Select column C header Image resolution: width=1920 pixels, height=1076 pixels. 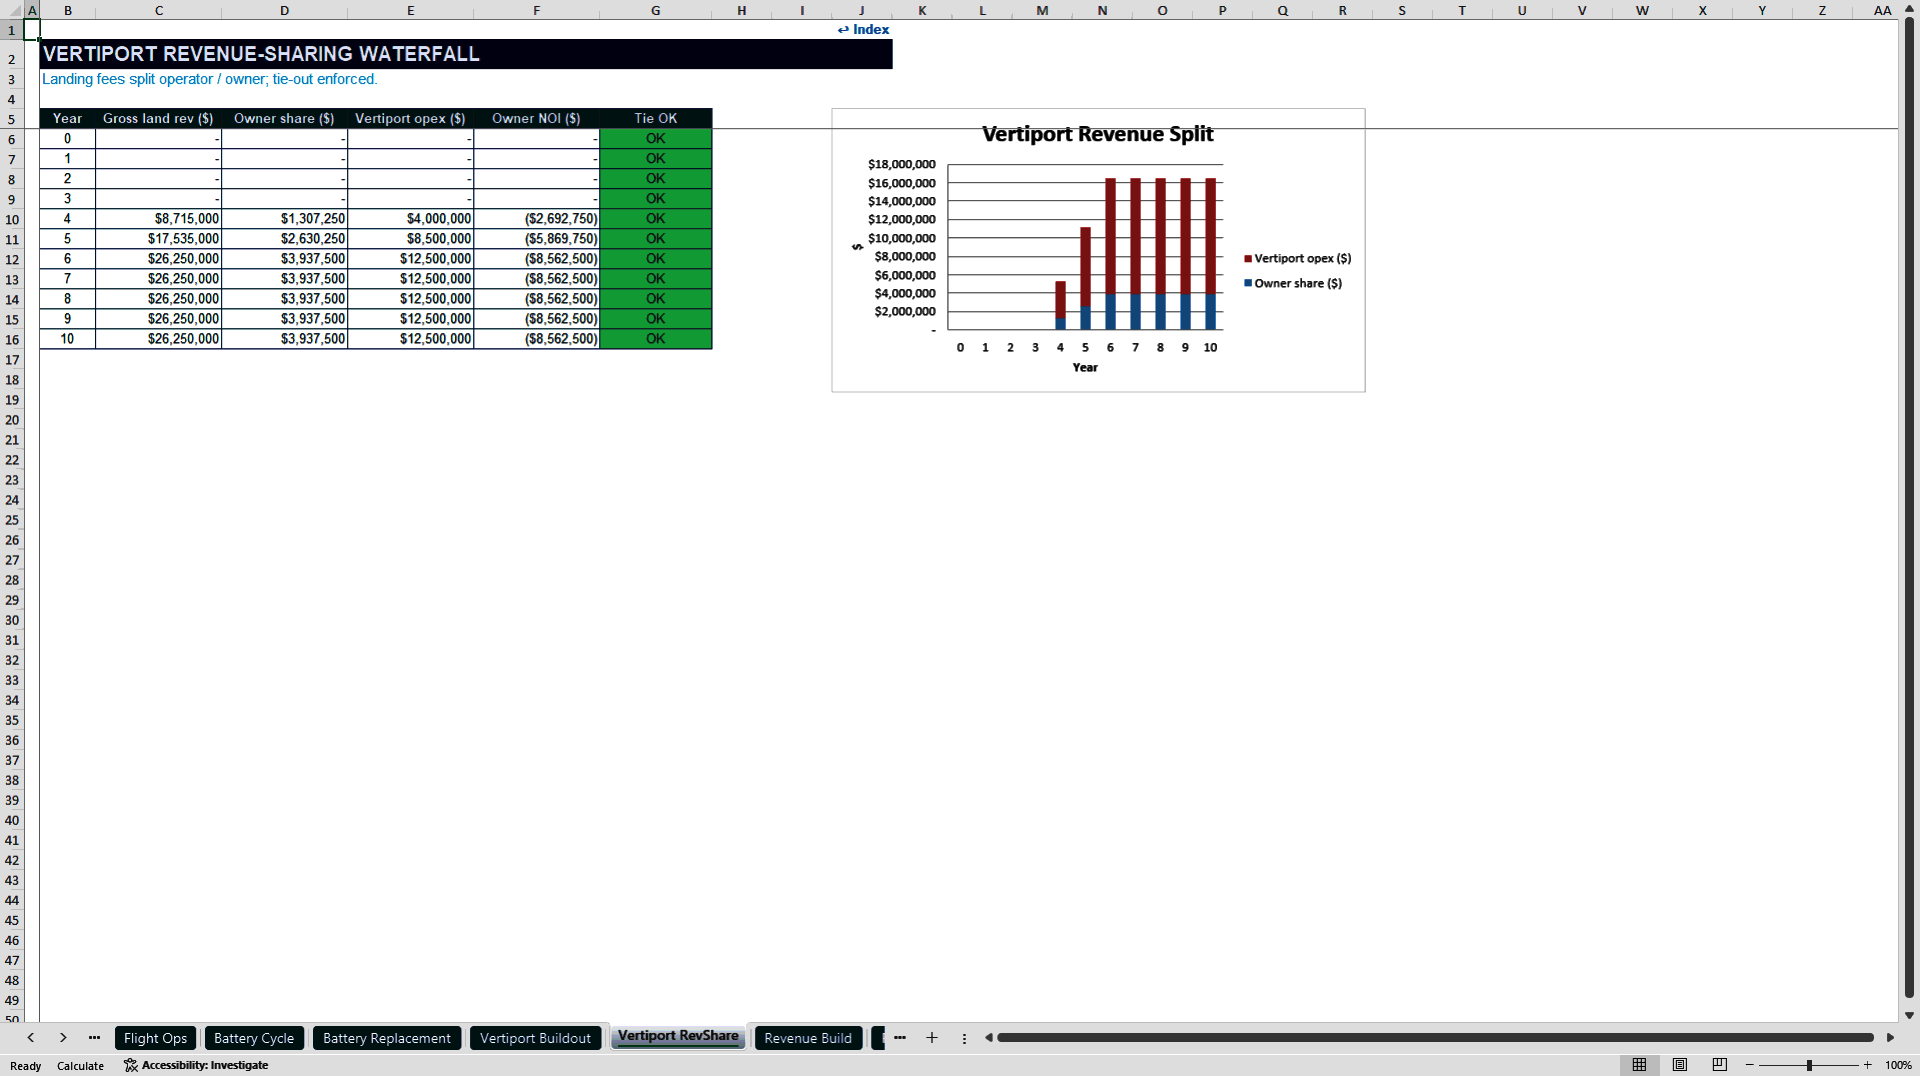pos(159,10)
